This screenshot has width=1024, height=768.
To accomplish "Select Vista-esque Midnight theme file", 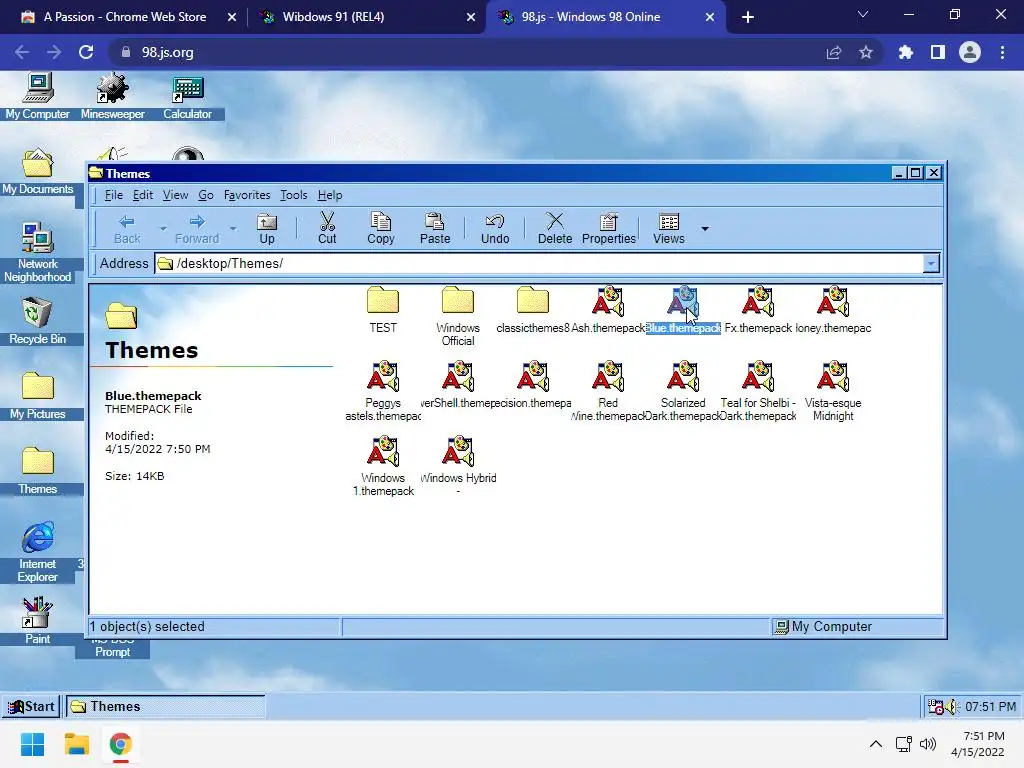I will tap(833, 391).
